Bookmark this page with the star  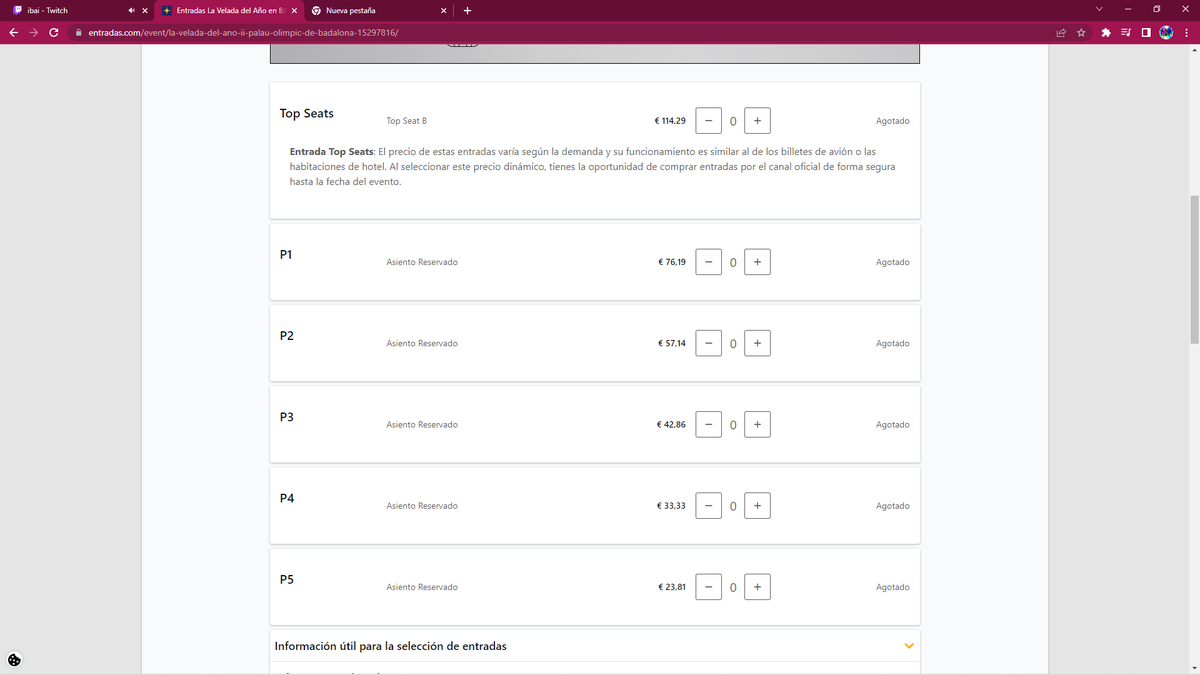(x=1081, y=33)
